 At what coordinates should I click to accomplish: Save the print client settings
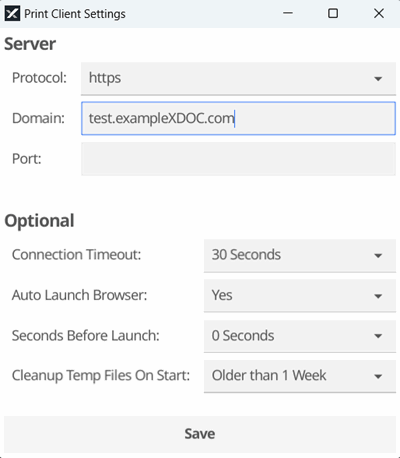200,434
